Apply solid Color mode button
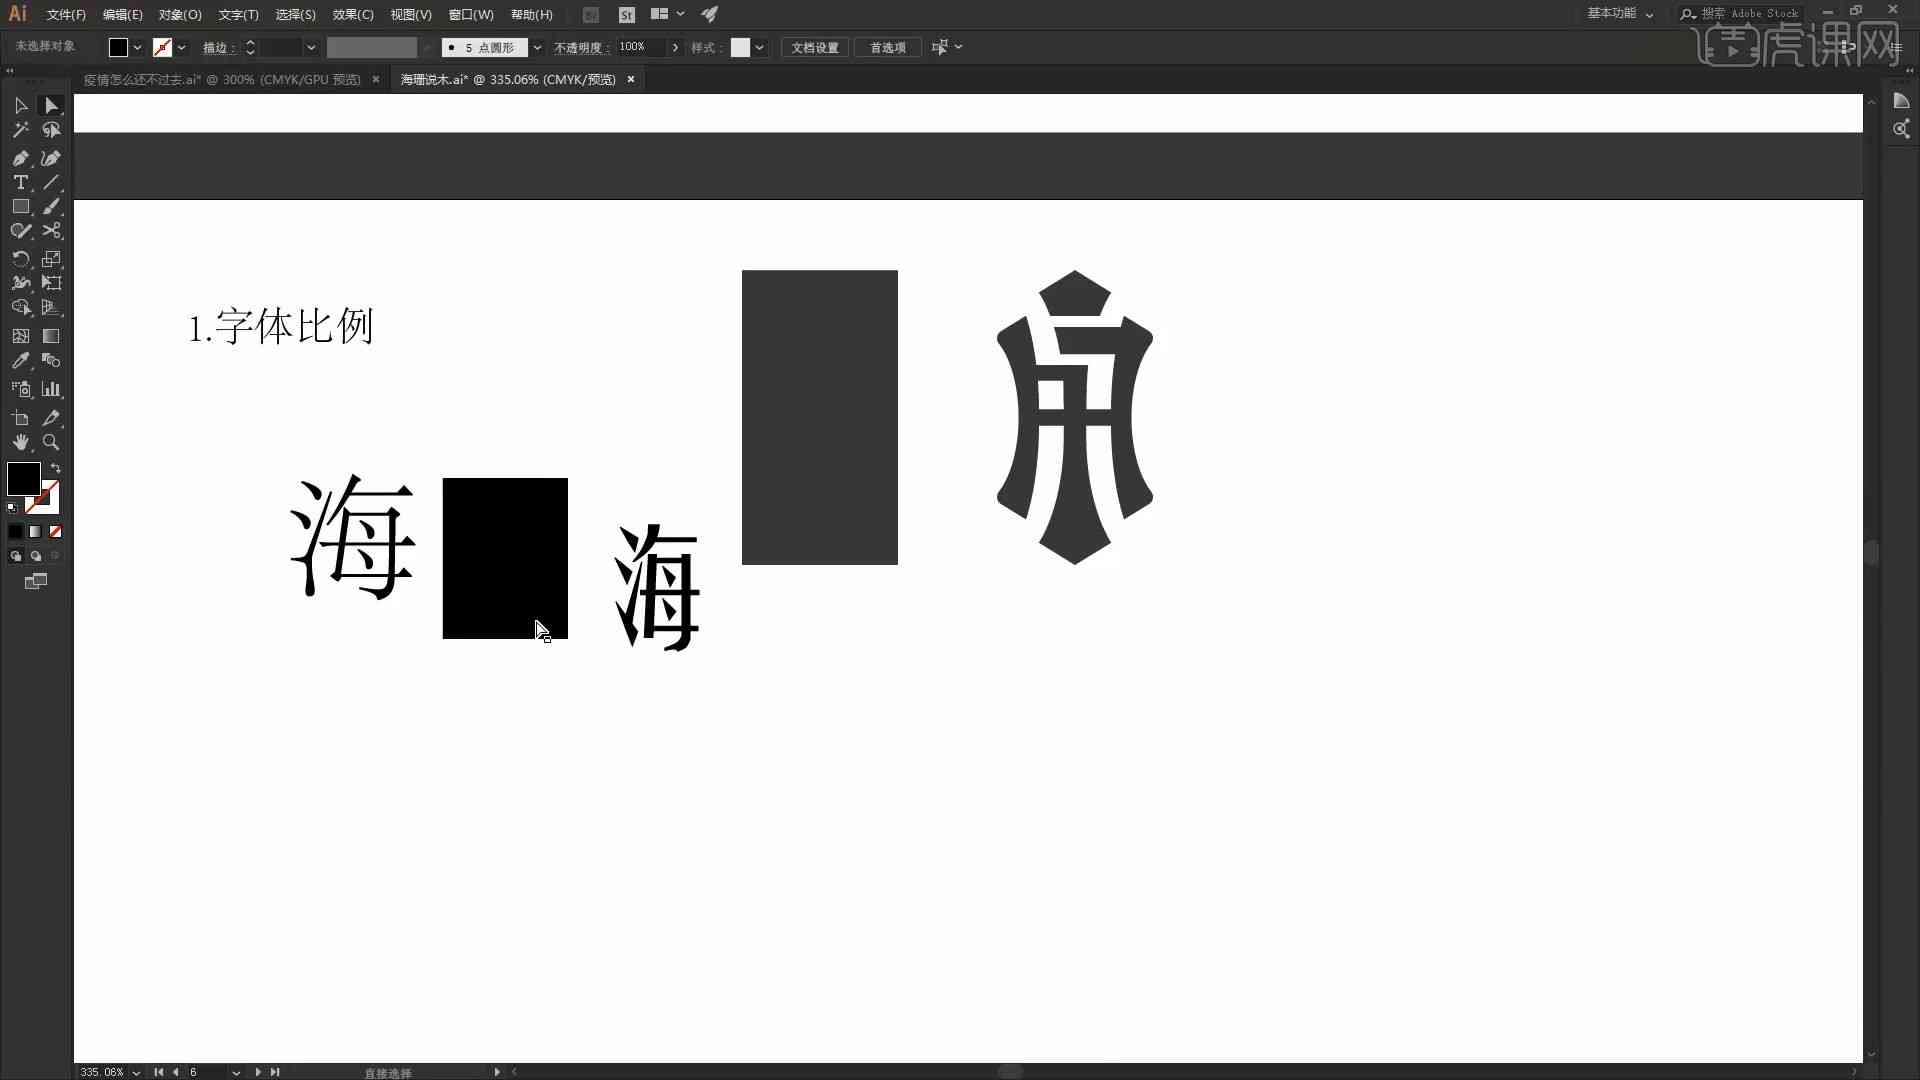 click(15, 532)
